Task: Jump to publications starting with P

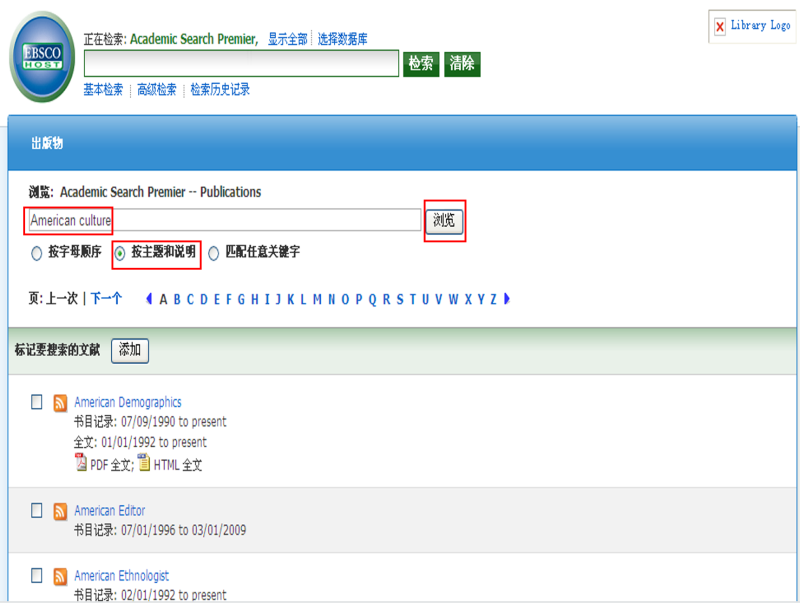Action: (359, 299)
